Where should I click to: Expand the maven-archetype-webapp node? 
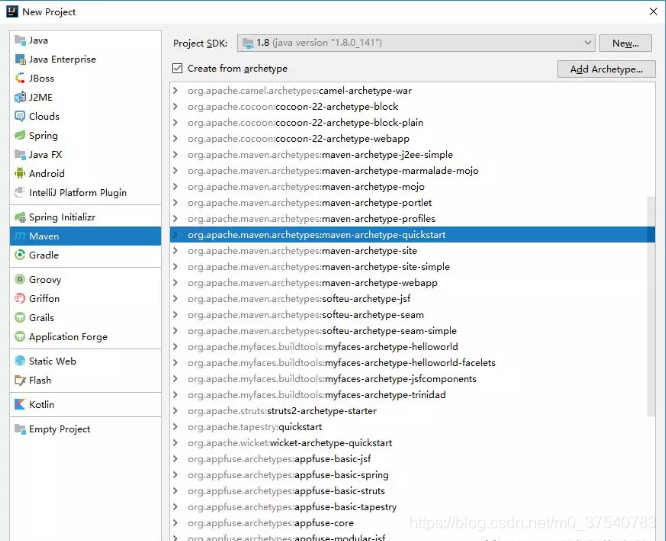[175, 283]
